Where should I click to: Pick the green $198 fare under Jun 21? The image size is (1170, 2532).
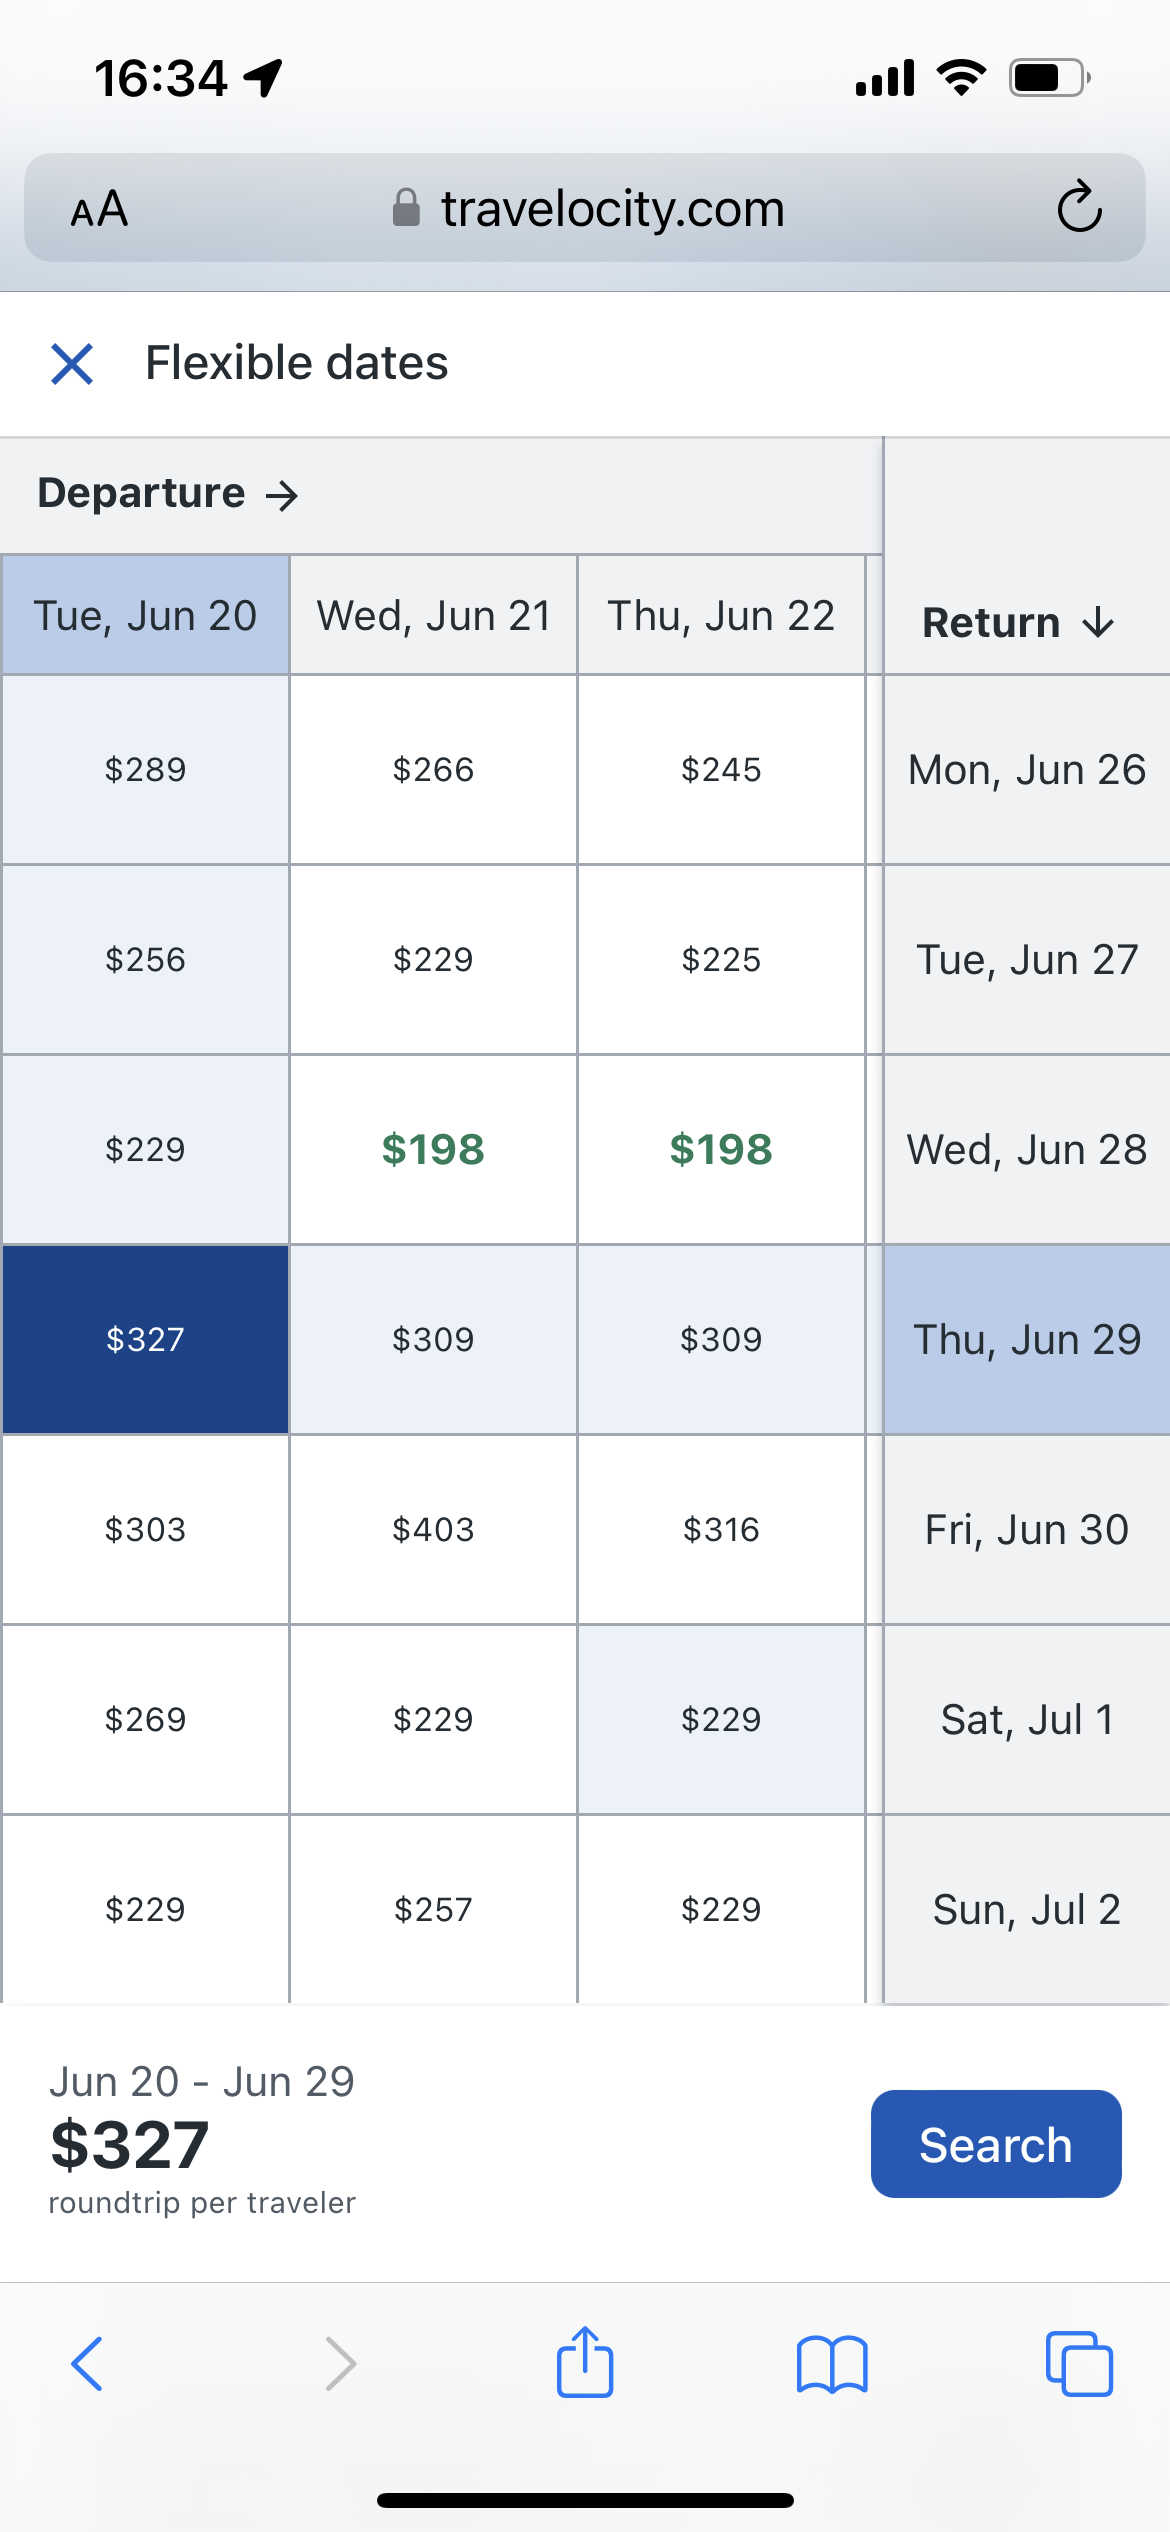point(433,1150)
